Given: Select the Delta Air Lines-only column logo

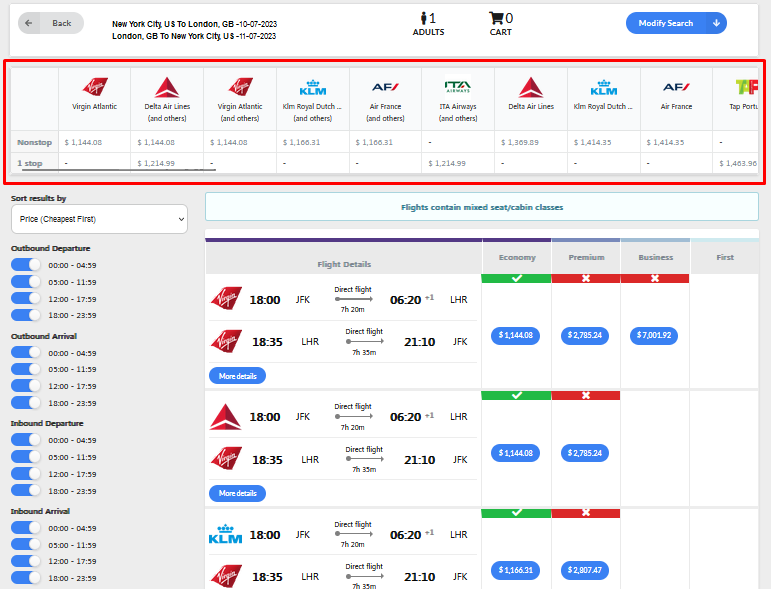Looking at the screenshot, I should pyautogui.click(x=531, y=88).
